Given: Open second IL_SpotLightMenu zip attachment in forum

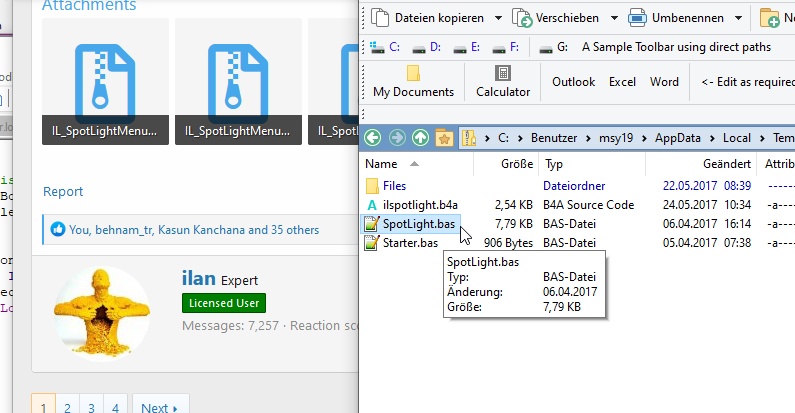Looking at the screenshot, I should pyautogui.click(x=238, y=82).
